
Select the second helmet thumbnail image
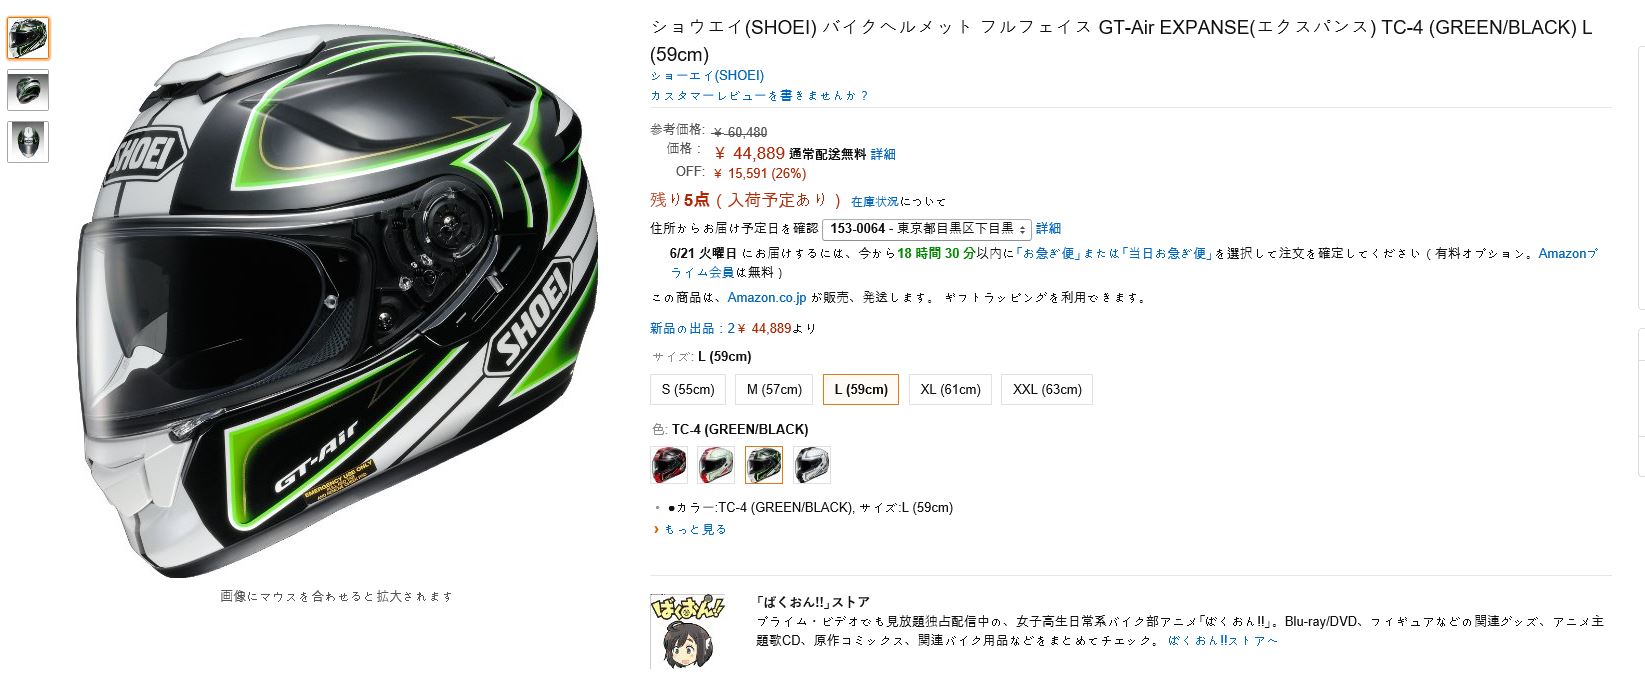28,90
